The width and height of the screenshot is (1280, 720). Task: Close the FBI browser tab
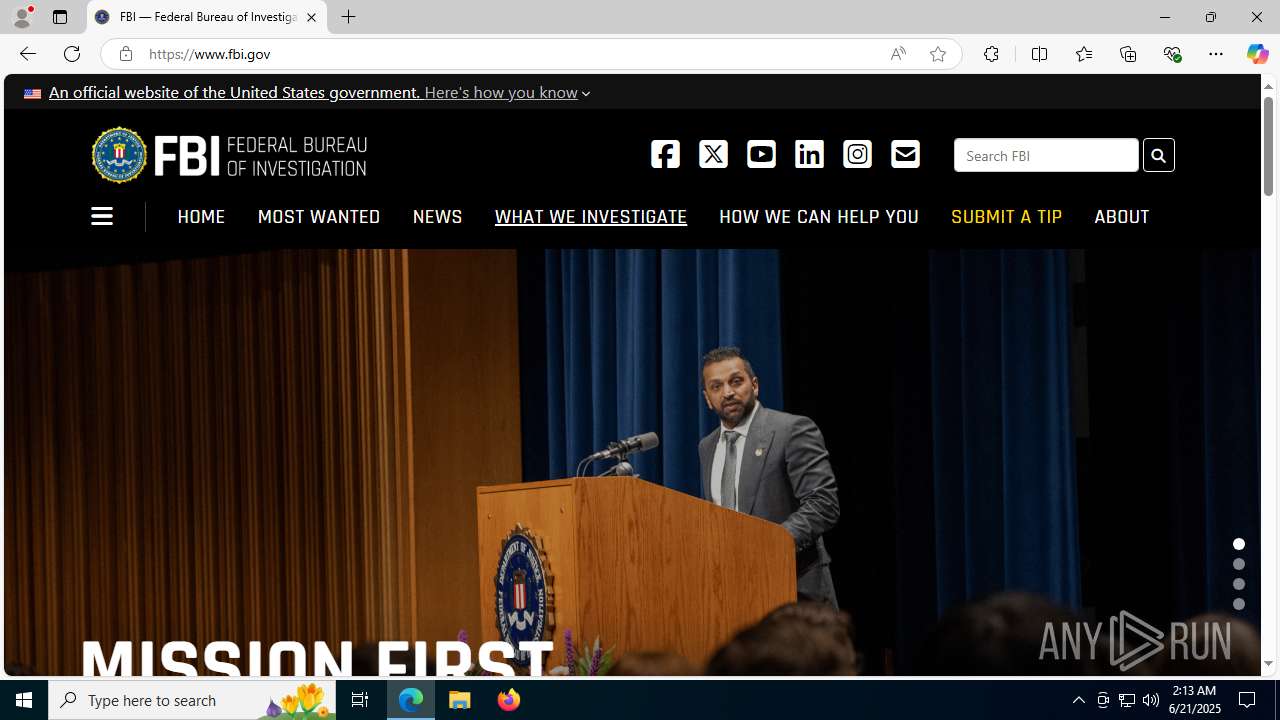312,17
